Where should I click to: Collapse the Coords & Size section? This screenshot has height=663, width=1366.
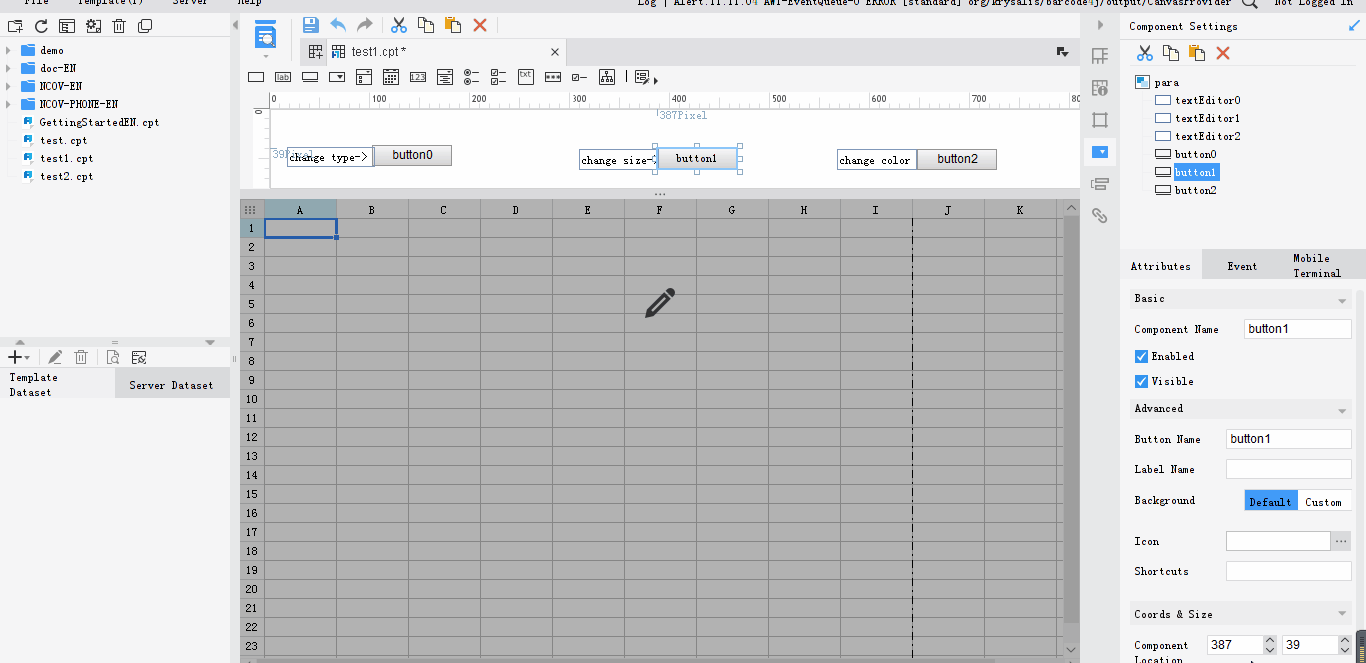coord(1344,613)
